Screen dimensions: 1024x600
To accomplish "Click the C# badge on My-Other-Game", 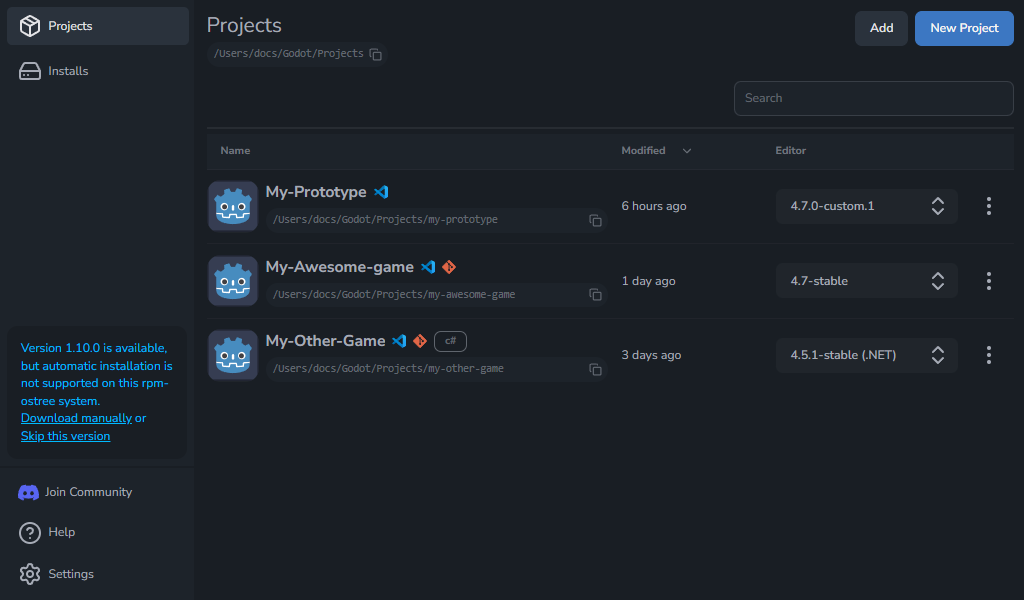I will click(450, 341).
